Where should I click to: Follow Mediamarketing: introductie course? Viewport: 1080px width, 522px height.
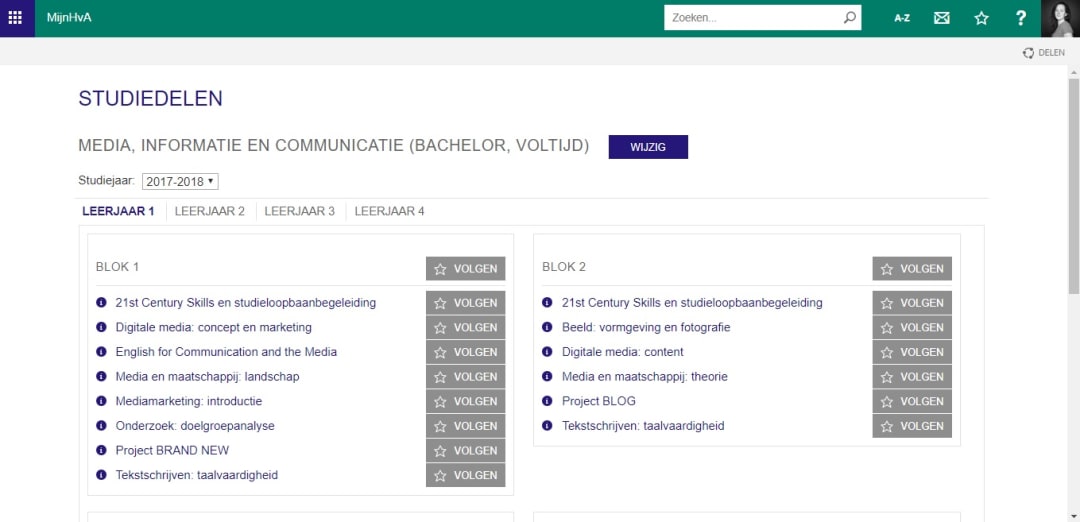[x=466, y=401]
